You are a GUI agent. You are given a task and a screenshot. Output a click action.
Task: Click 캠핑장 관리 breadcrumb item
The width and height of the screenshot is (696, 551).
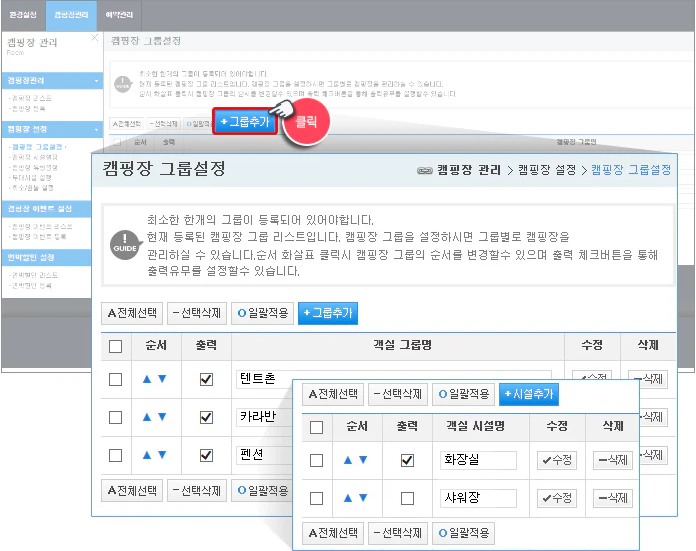tap(469, 170)
